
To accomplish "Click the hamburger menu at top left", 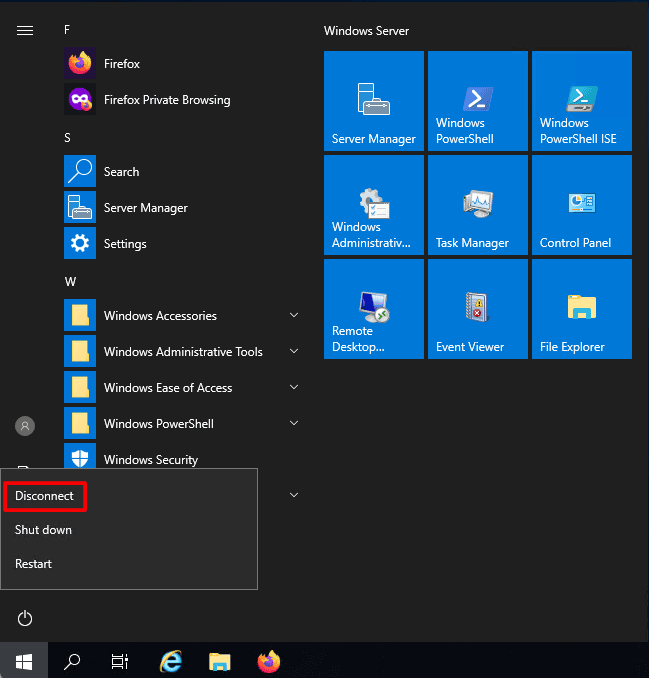I will tap(25, 30).
